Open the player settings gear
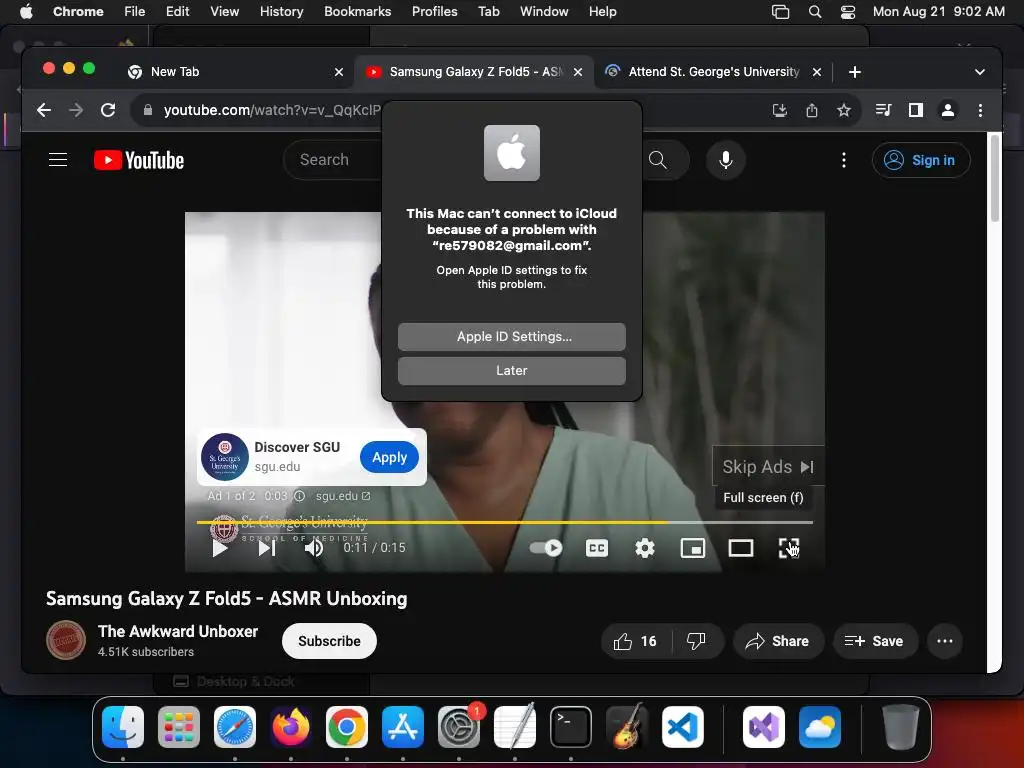The width and height of the screenshot is (1024, 768). point(645,548)
